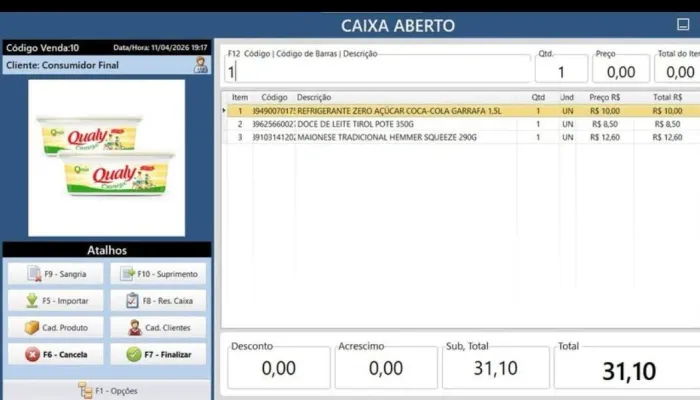This screenshot has height=400, width=700.
Task: Click the Total do Item field
Action: [x=677, y=72]
